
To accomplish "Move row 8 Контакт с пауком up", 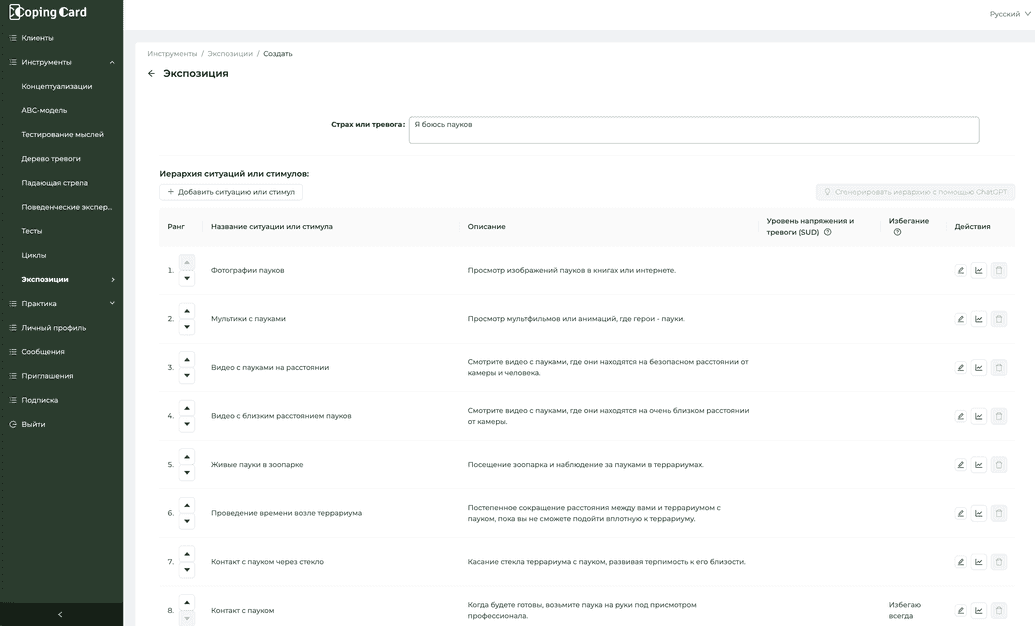I will coord(187,602).
